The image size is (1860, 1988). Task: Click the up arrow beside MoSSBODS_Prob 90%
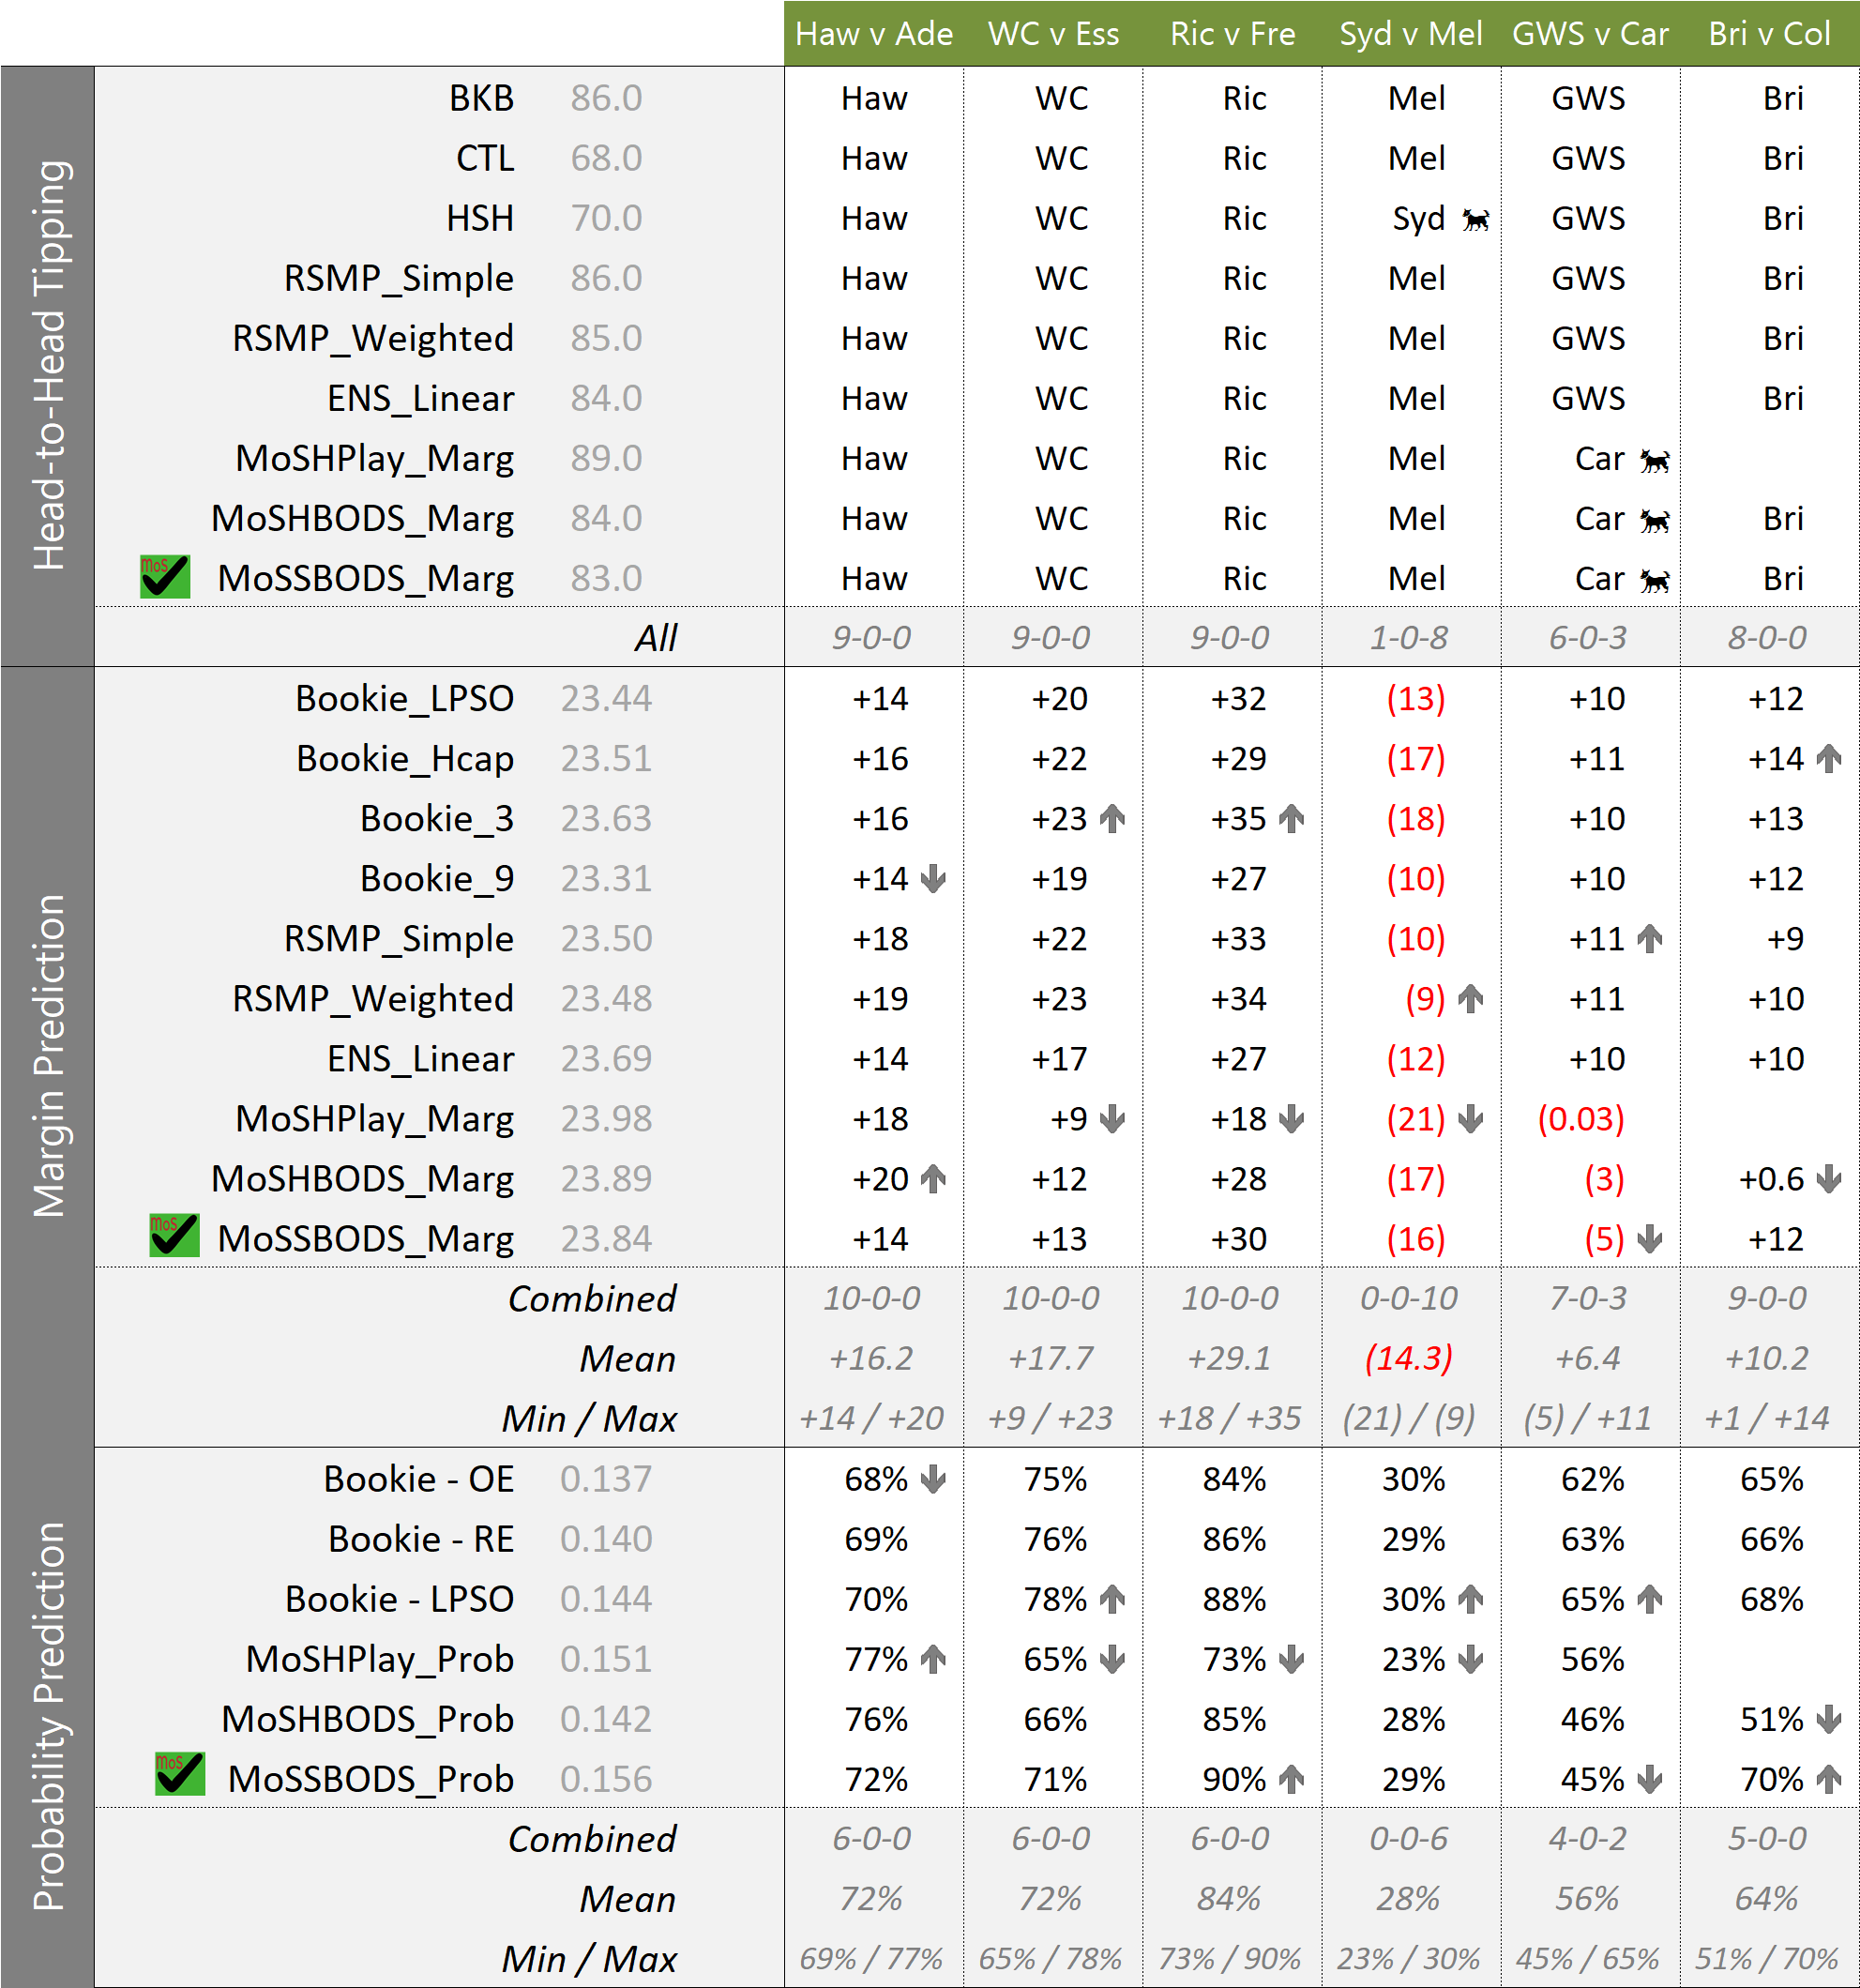click(1292, 1780)
